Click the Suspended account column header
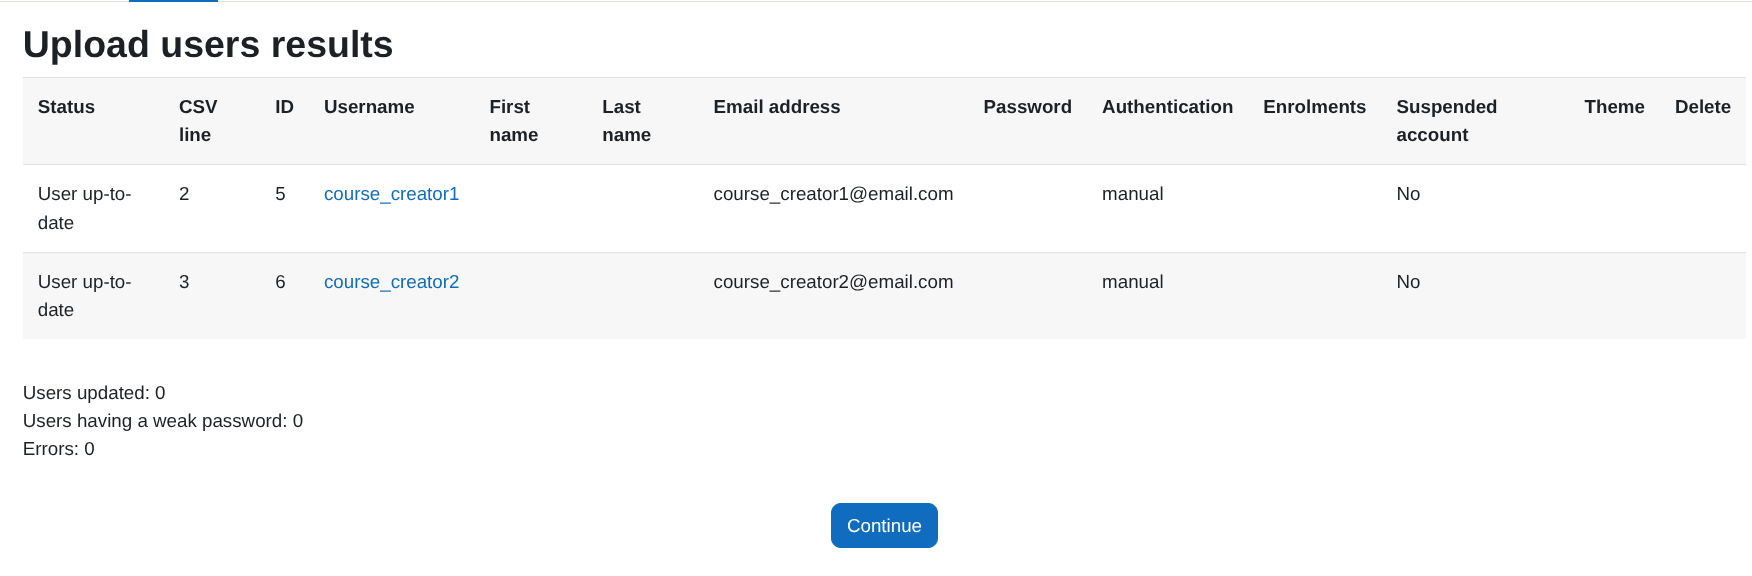This screenshot has height=576, width=1752. [x=1446, y=120]
